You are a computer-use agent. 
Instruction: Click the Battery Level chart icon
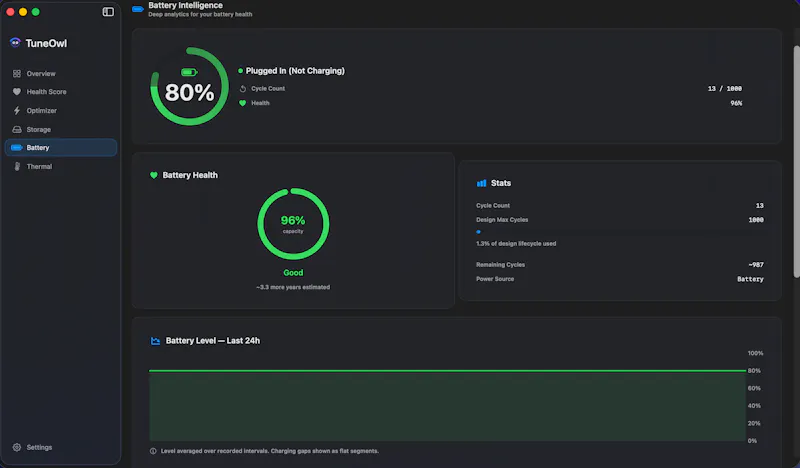pos(156,340)
